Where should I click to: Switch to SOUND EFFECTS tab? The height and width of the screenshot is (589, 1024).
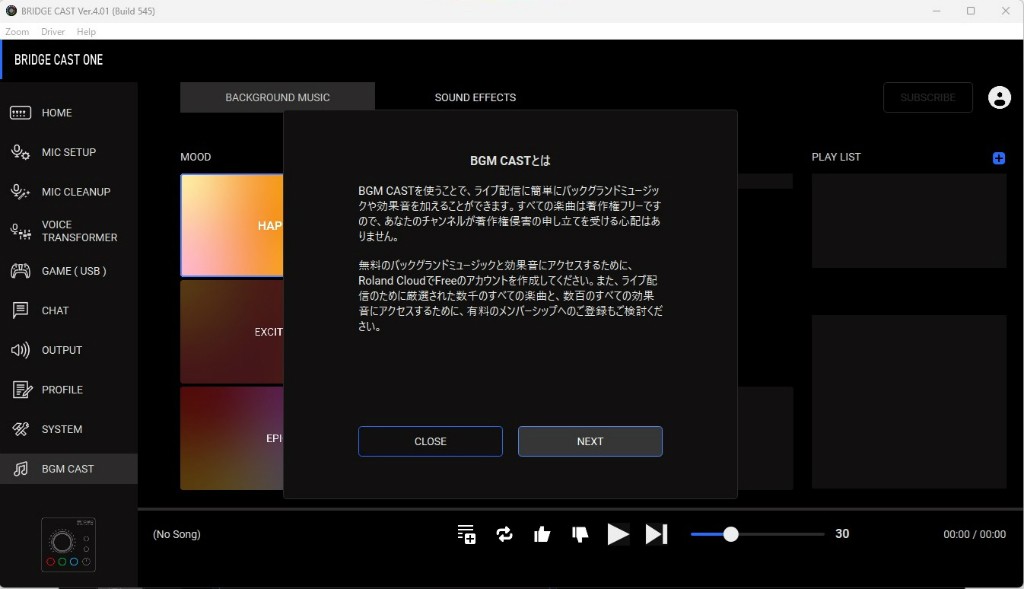pos(475,97)
